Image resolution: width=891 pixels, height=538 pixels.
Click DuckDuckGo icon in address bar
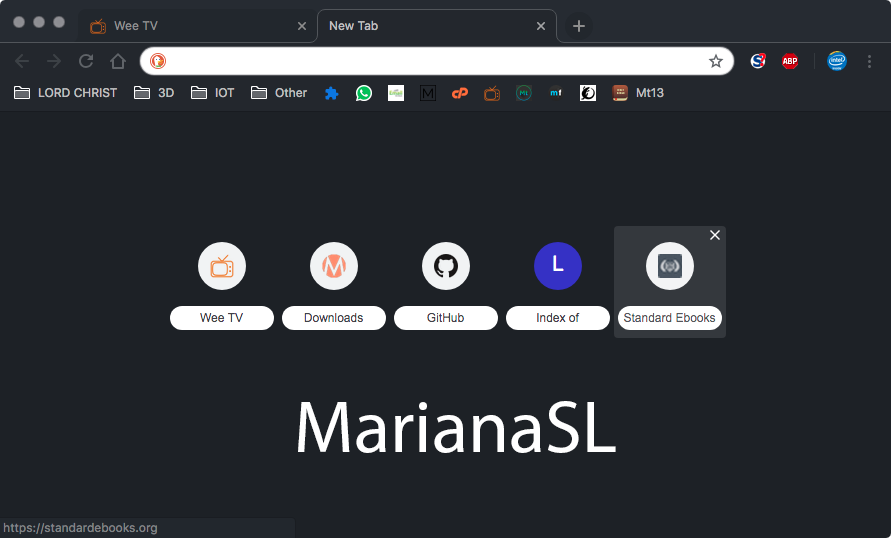pos(158,61)
